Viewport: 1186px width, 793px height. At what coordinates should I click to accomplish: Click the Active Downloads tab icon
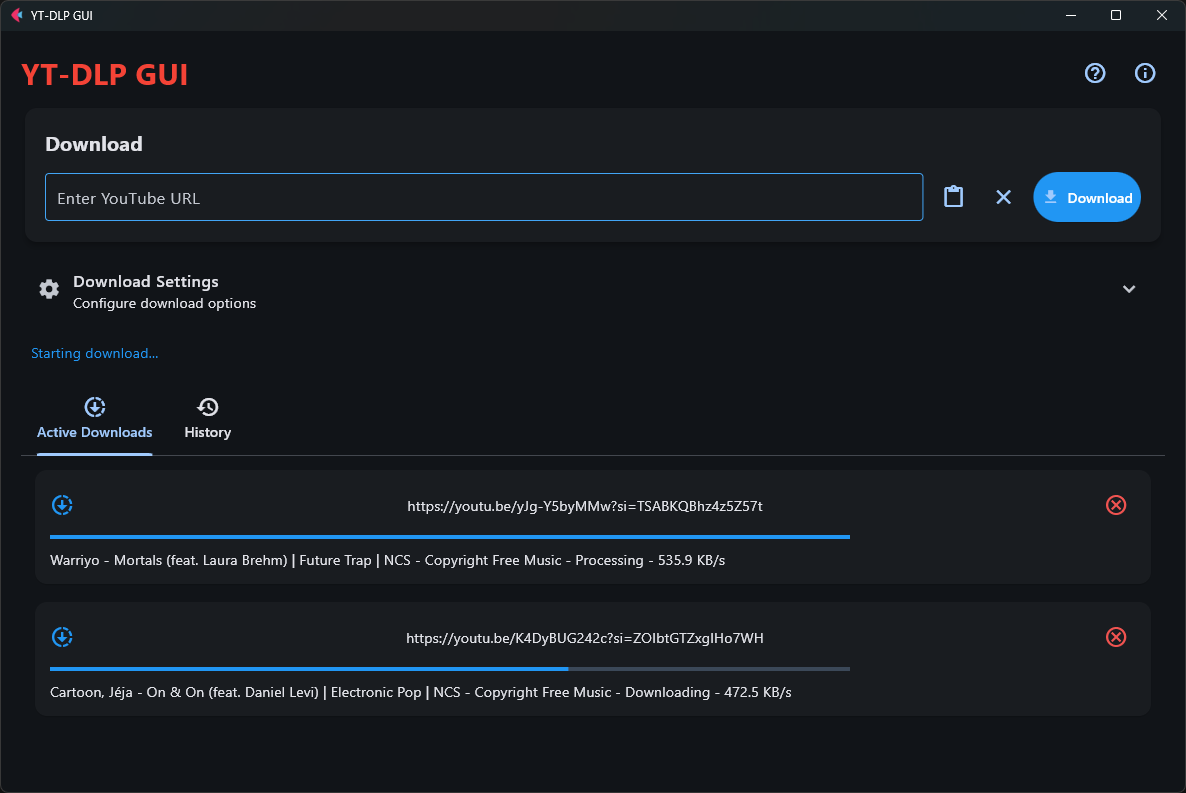coord(94,407)
